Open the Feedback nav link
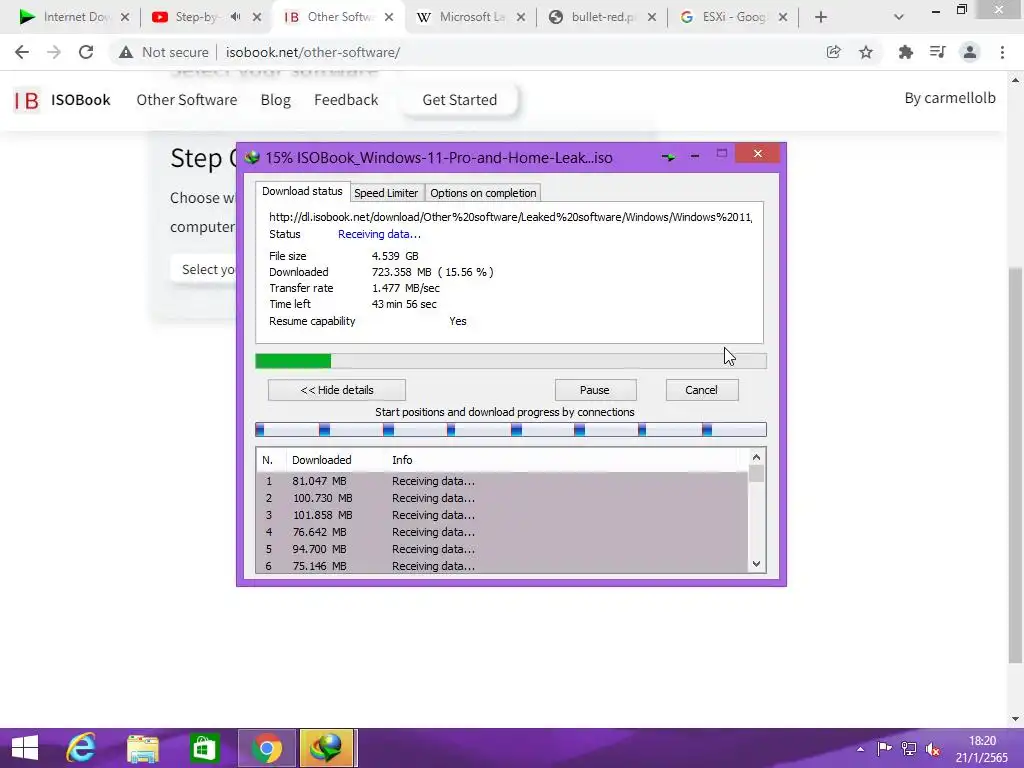 [x=346, y=100]
